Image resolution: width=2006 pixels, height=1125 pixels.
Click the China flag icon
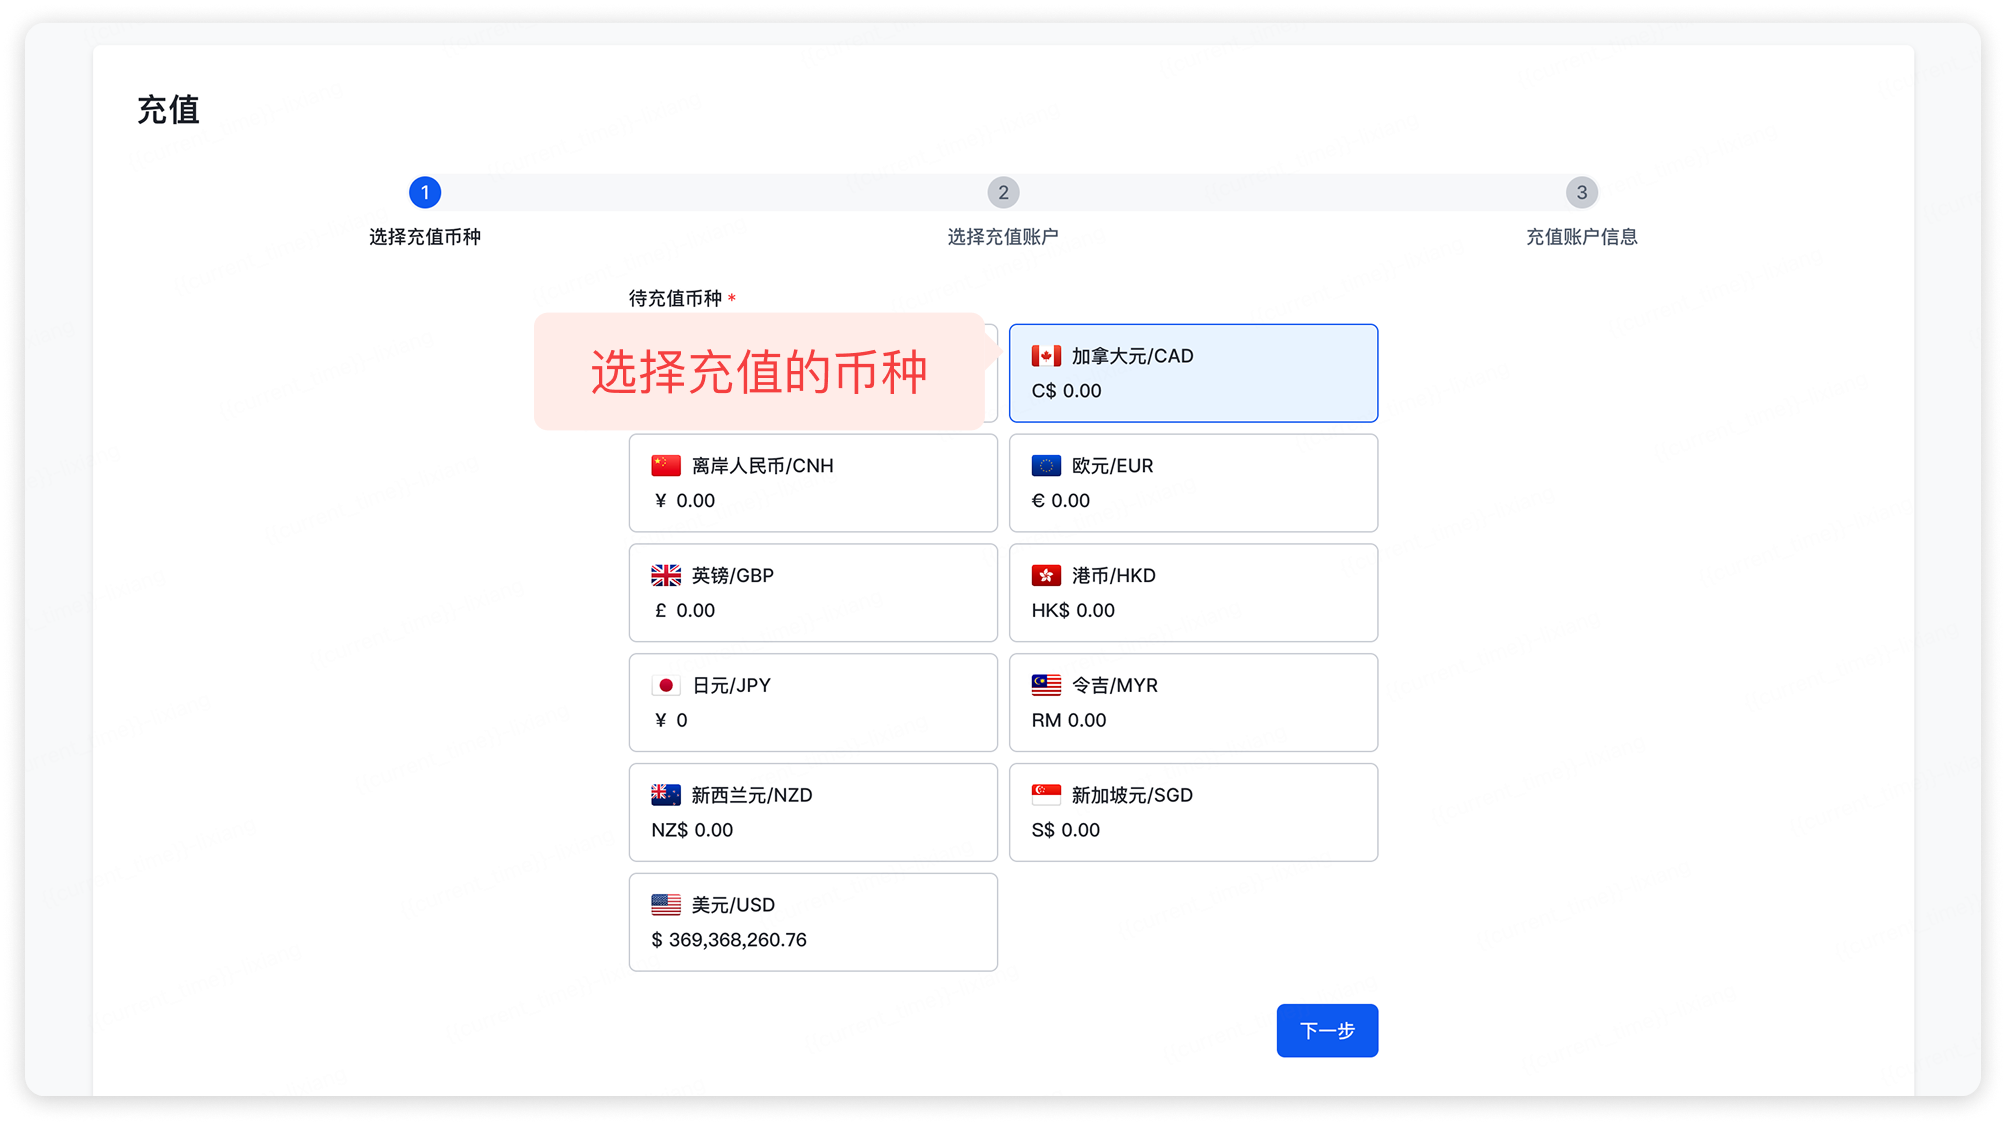(666, 466)
